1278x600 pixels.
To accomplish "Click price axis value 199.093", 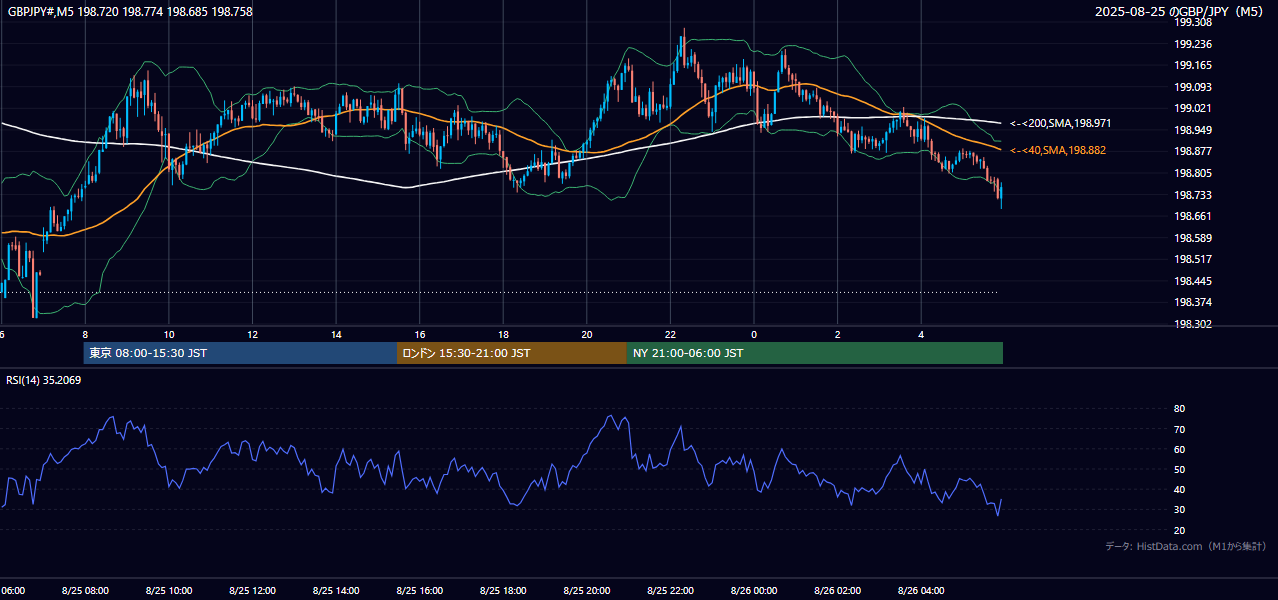I will click(x=1193, y=87).
